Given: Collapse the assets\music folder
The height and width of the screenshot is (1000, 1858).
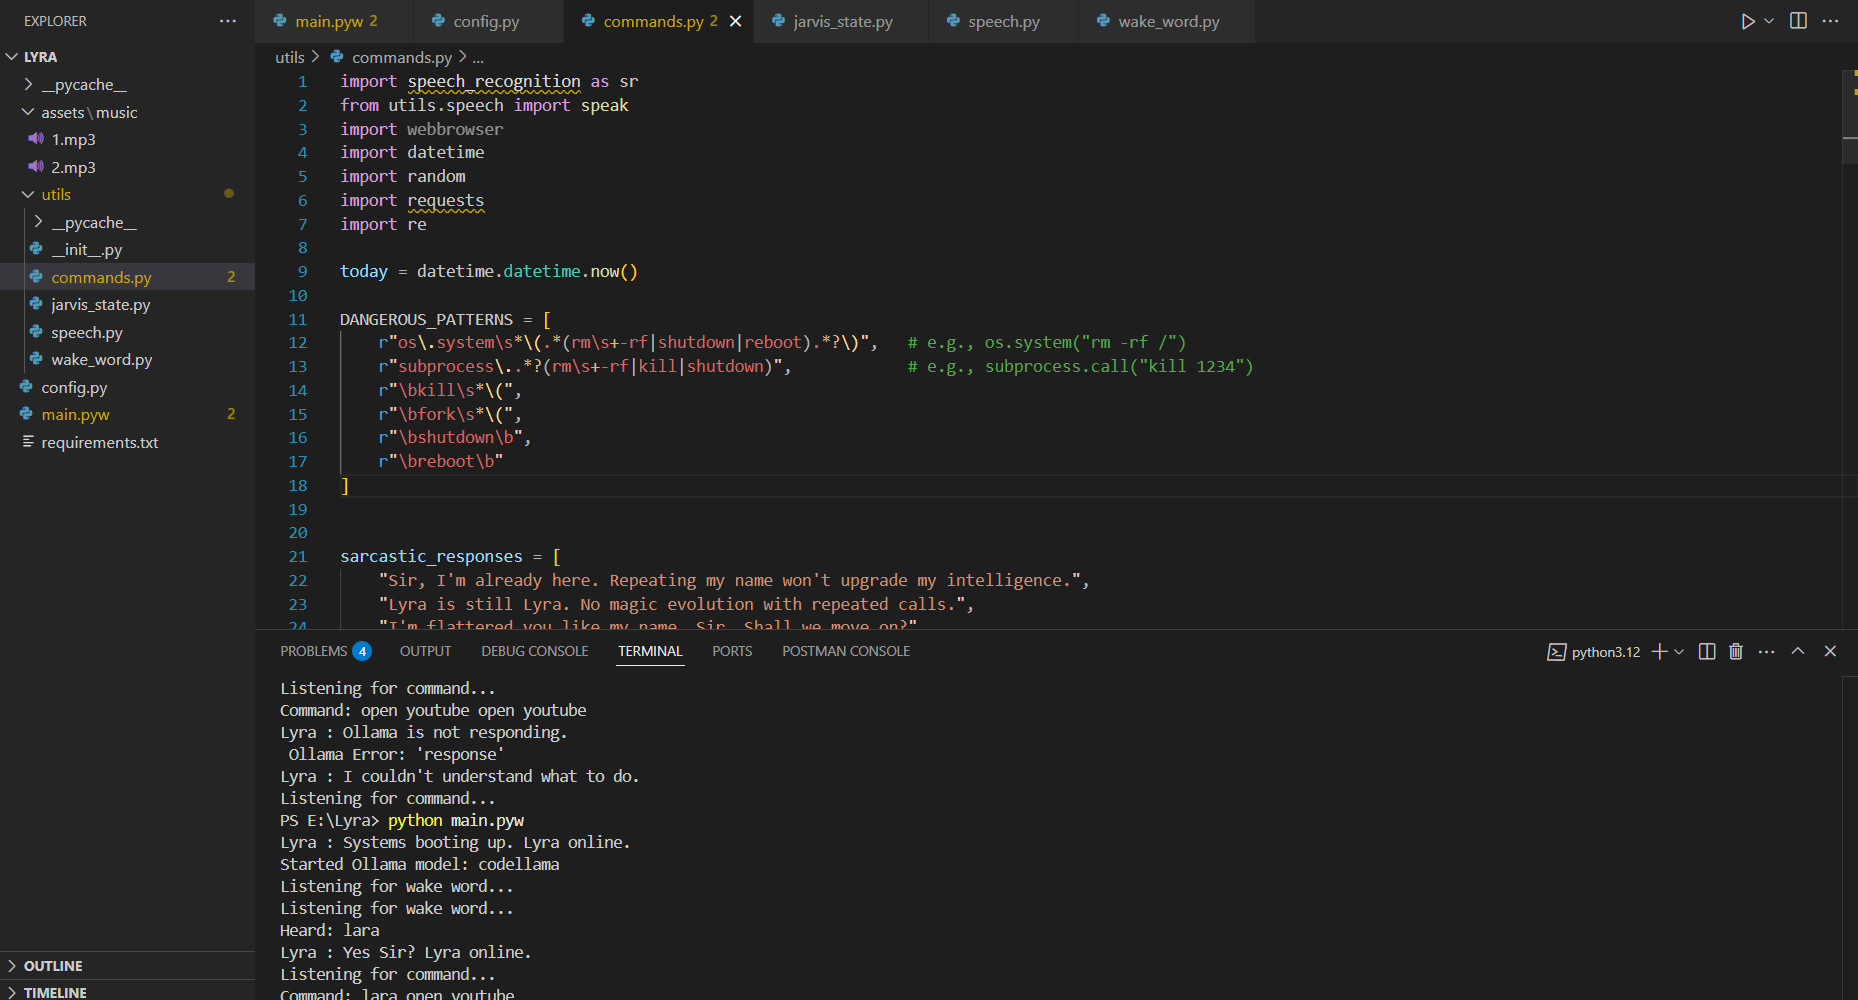Looking at the screenshot, I should click(28, 112).
